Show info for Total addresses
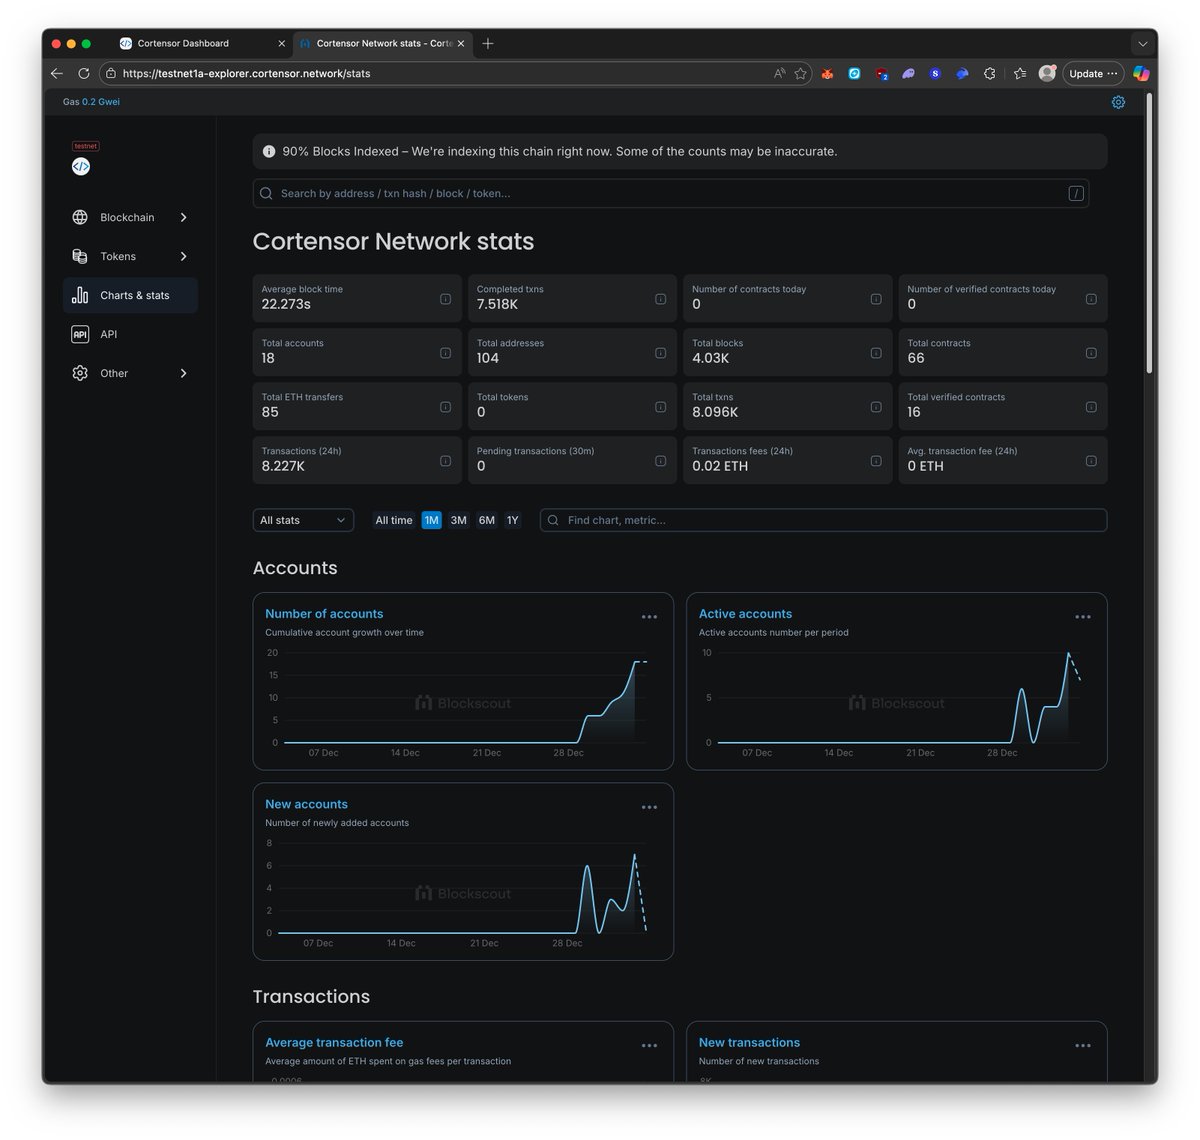 pos(660,353)
